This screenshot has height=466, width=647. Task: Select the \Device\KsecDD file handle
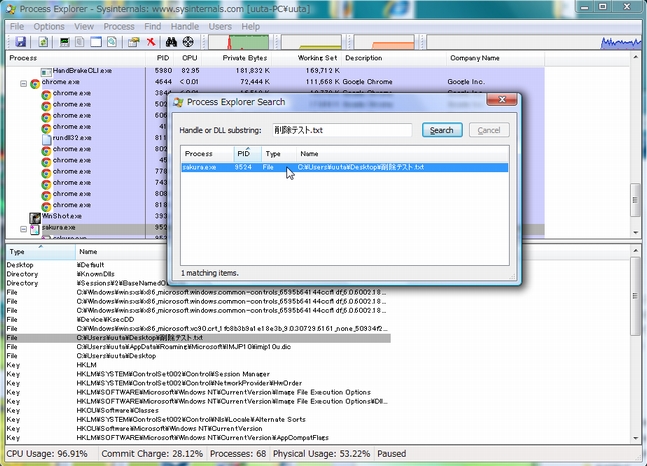[198, 320]
